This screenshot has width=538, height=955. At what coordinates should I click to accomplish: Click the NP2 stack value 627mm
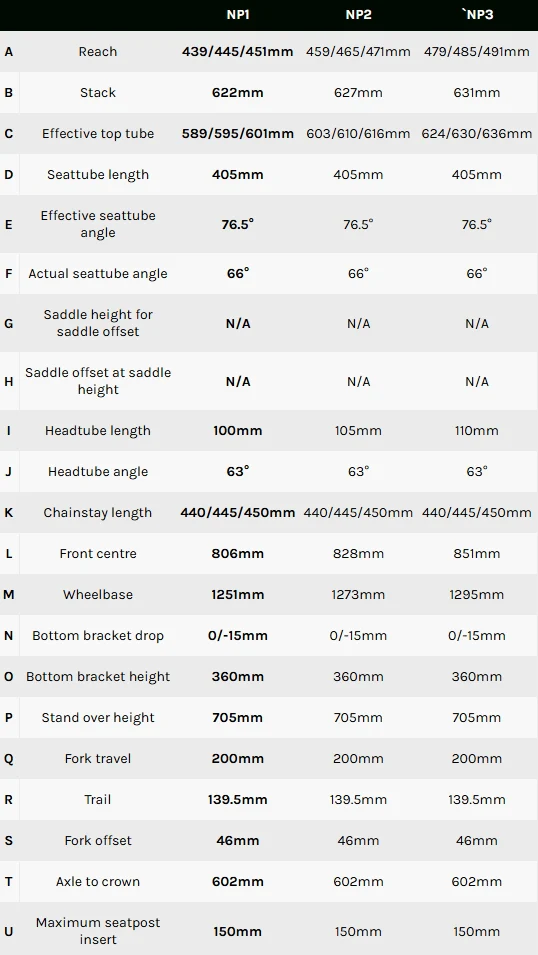pos(358,93)
